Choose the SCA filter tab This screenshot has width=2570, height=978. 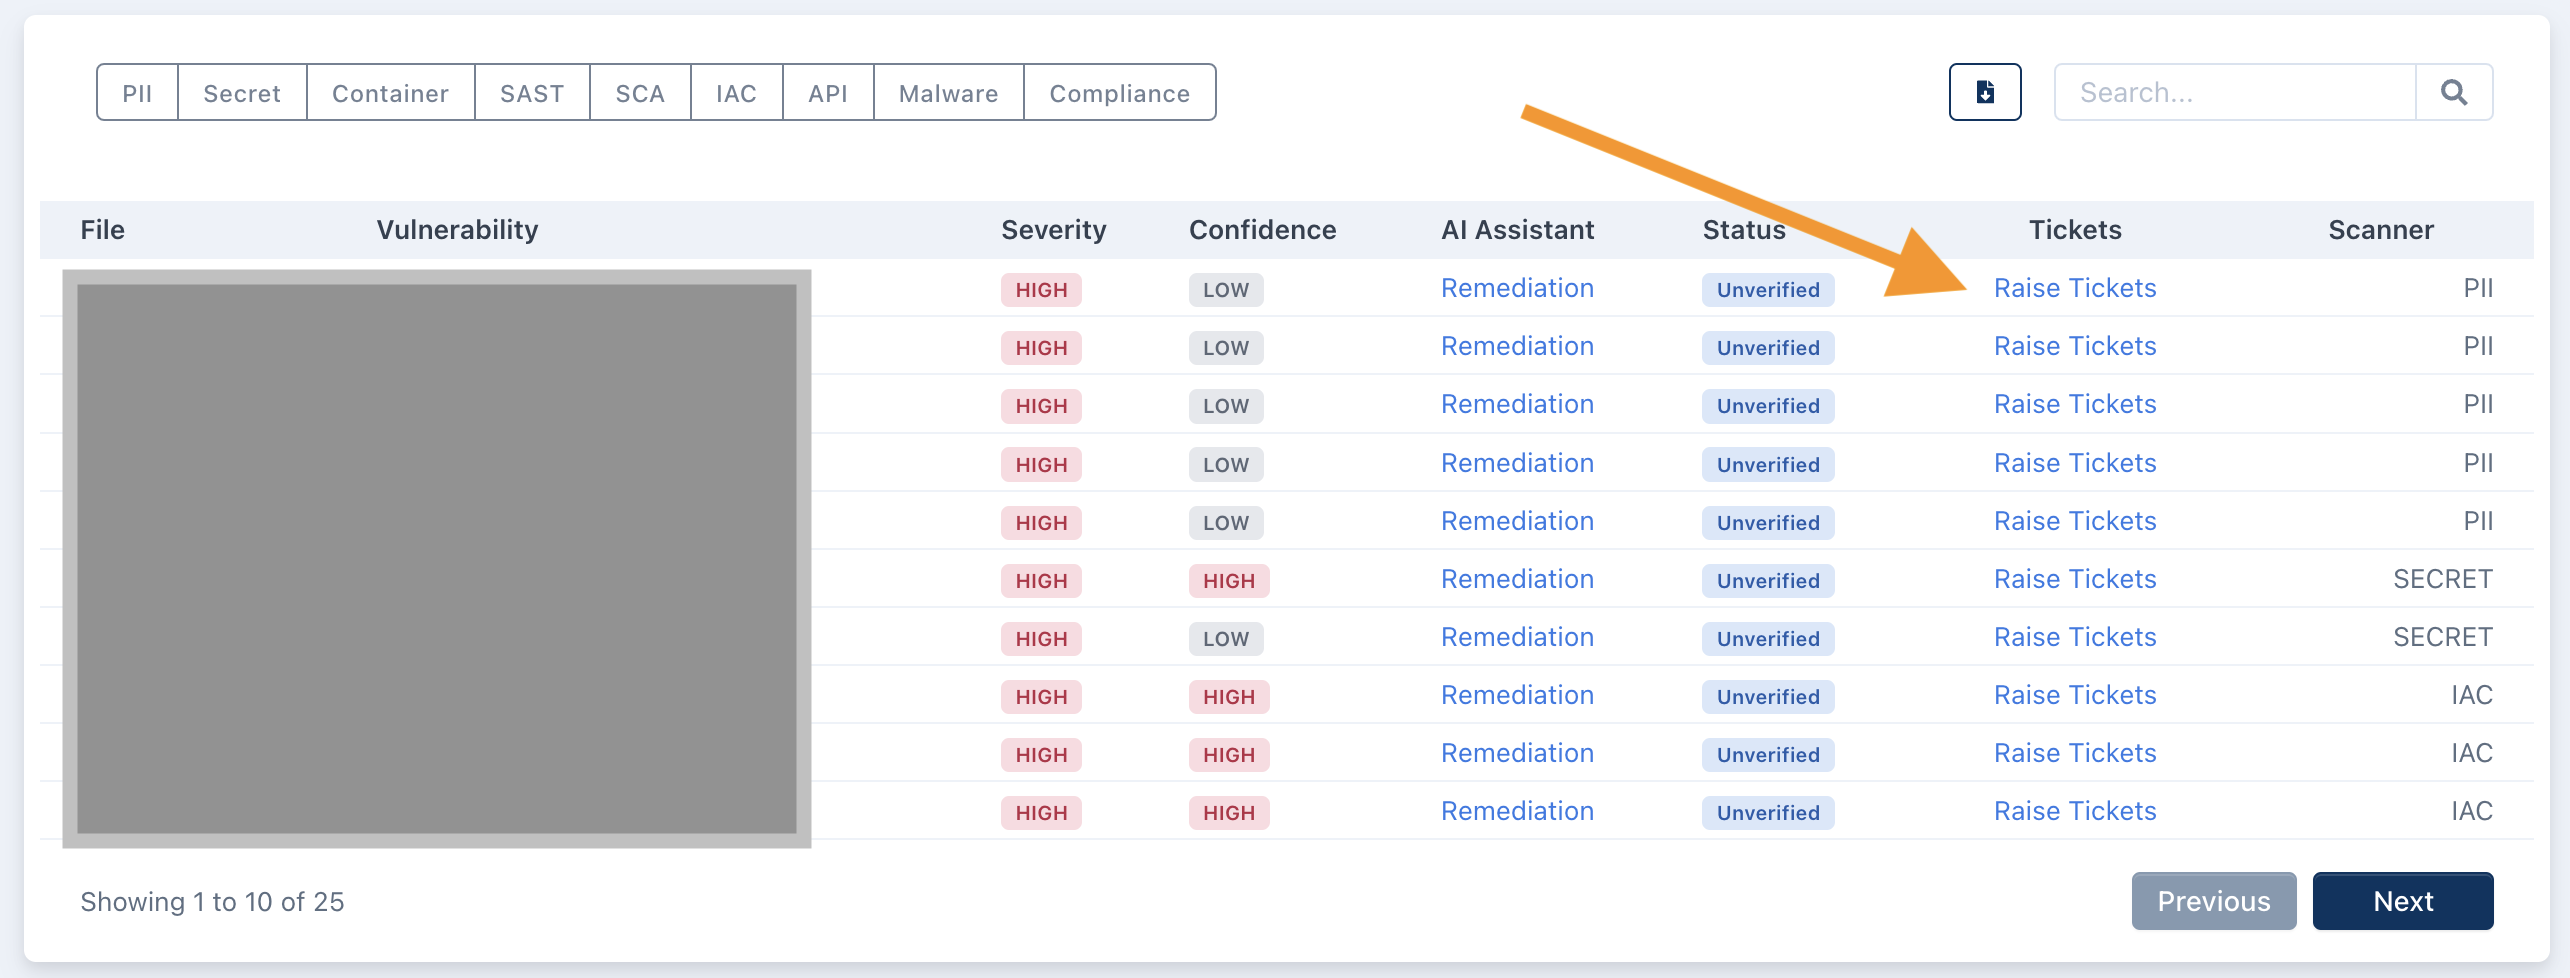coord(640,93)
